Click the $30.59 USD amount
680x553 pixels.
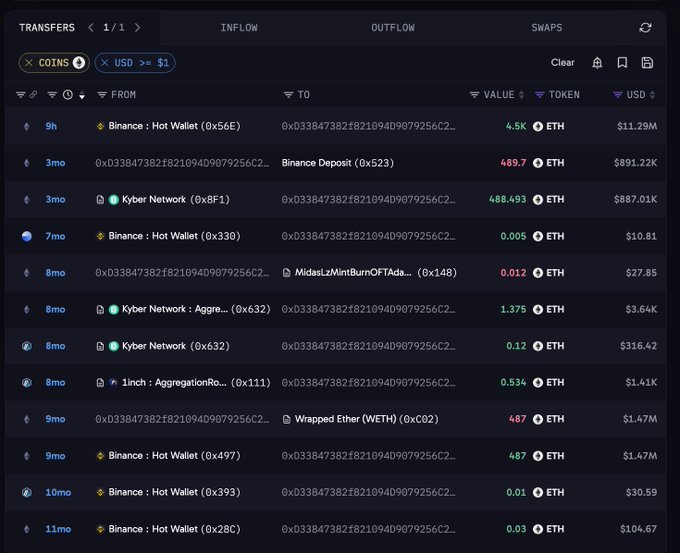(x=641, y=492)
